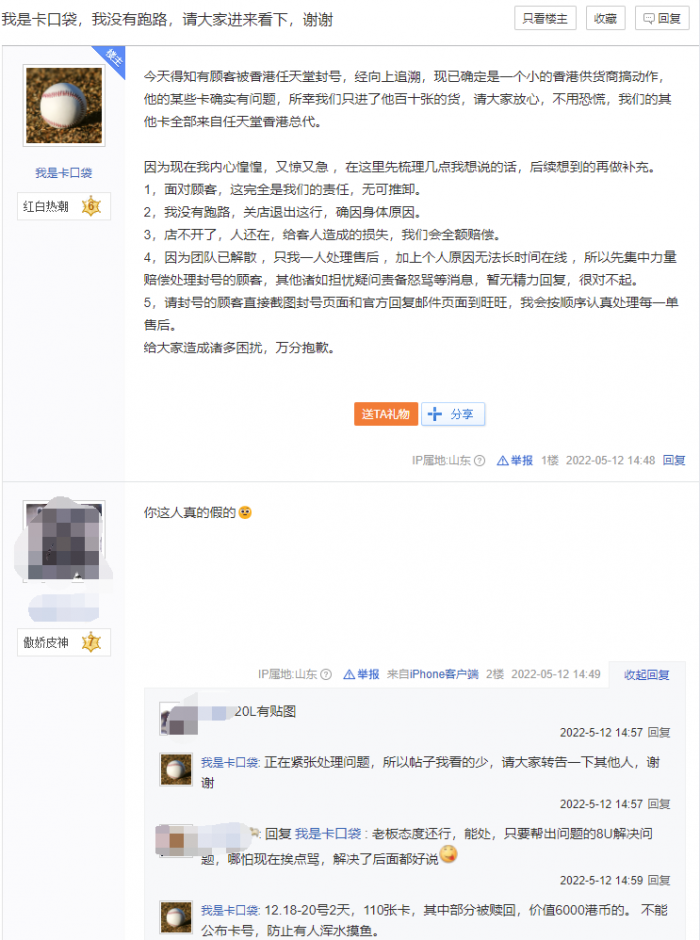
Task: Click the orange 送TA礼物 button
Action: [385, 414]
